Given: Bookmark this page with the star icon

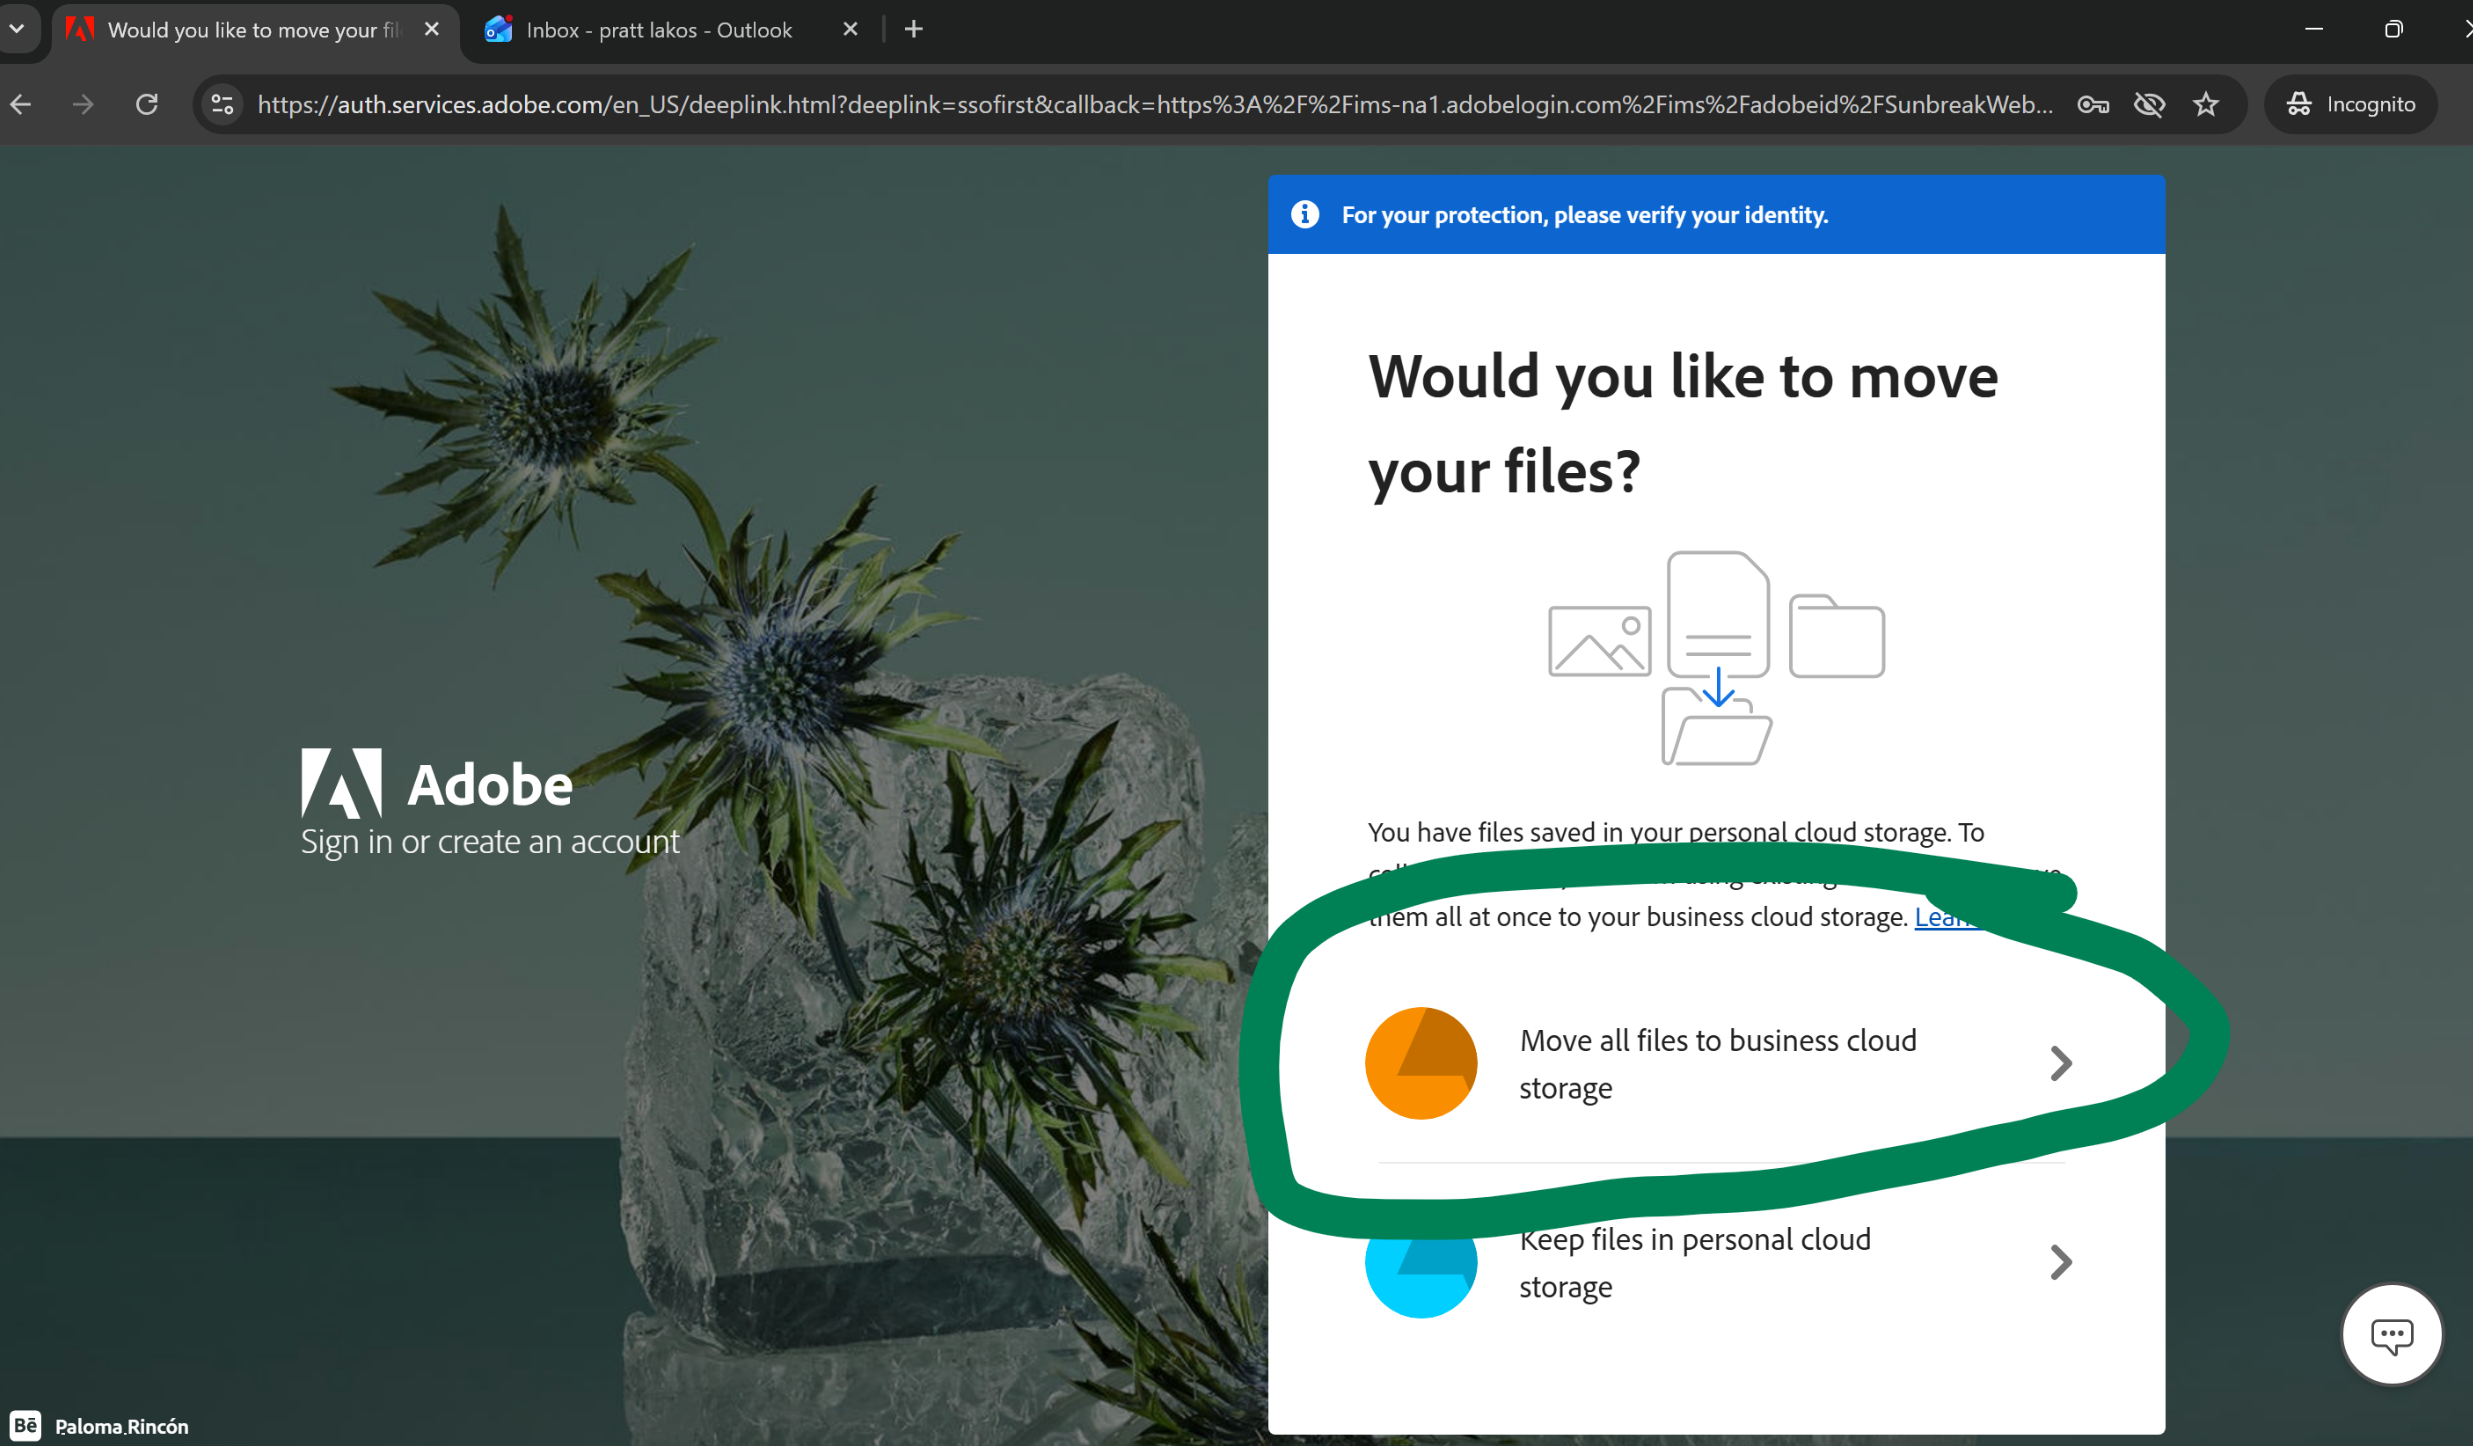Looking at the screenshot, I should click(x=2206, y=104).
